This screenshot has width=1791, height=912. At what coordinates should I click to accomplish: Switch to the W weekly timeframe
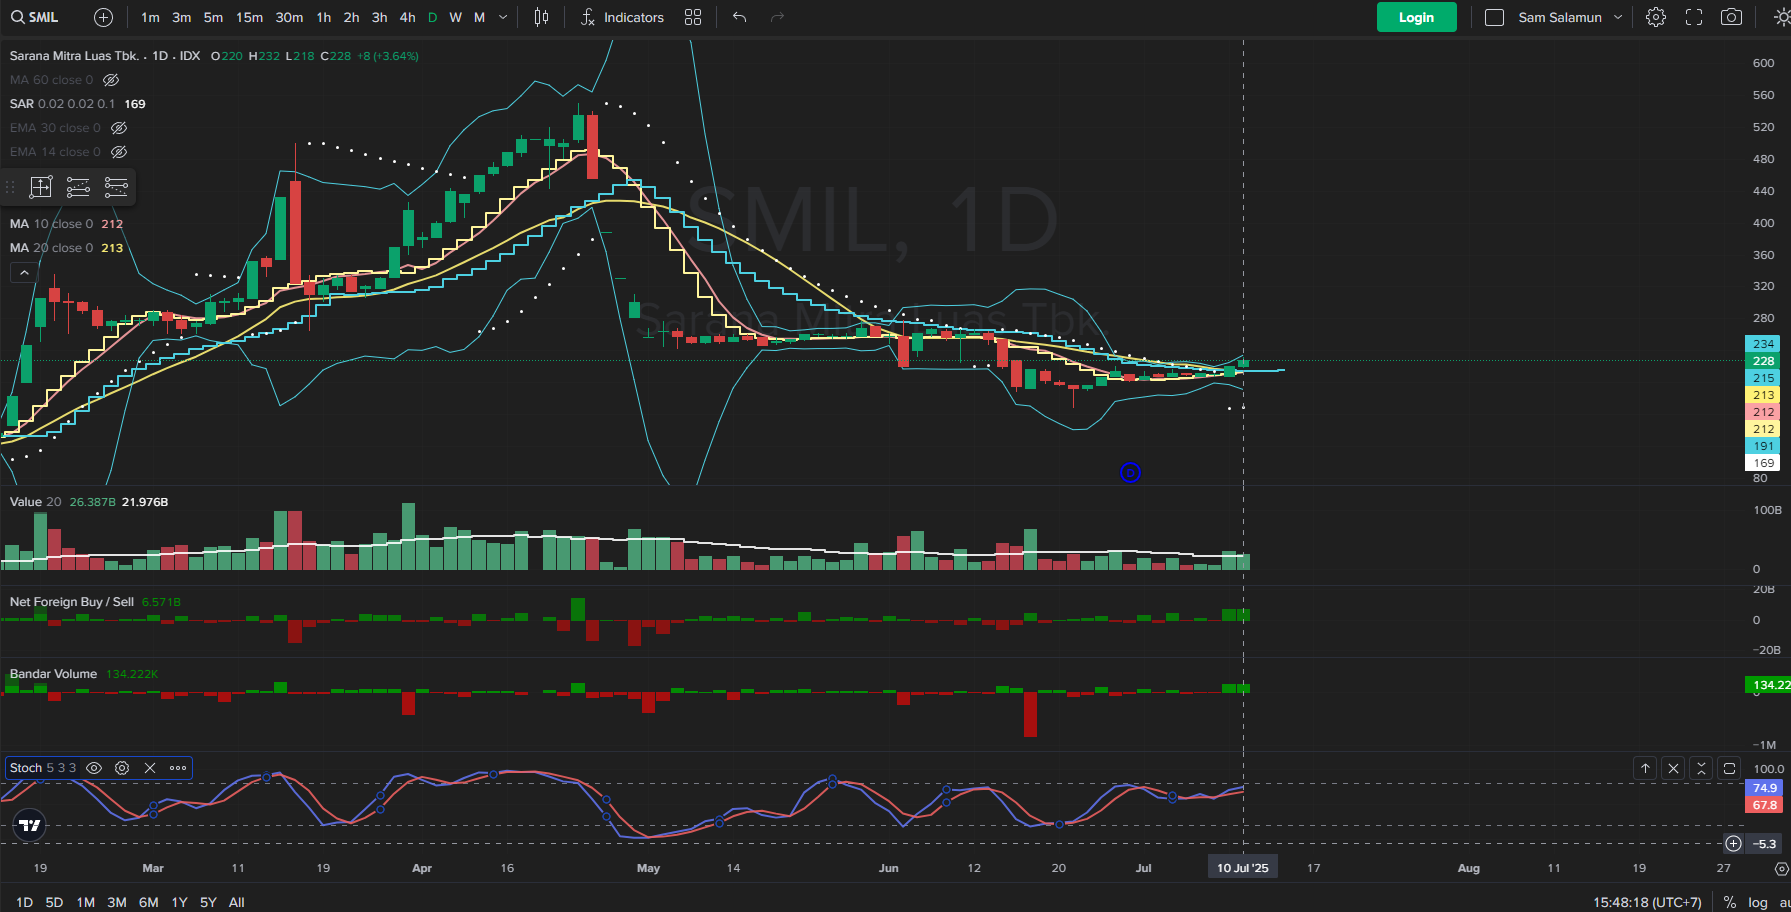[455, 17]
